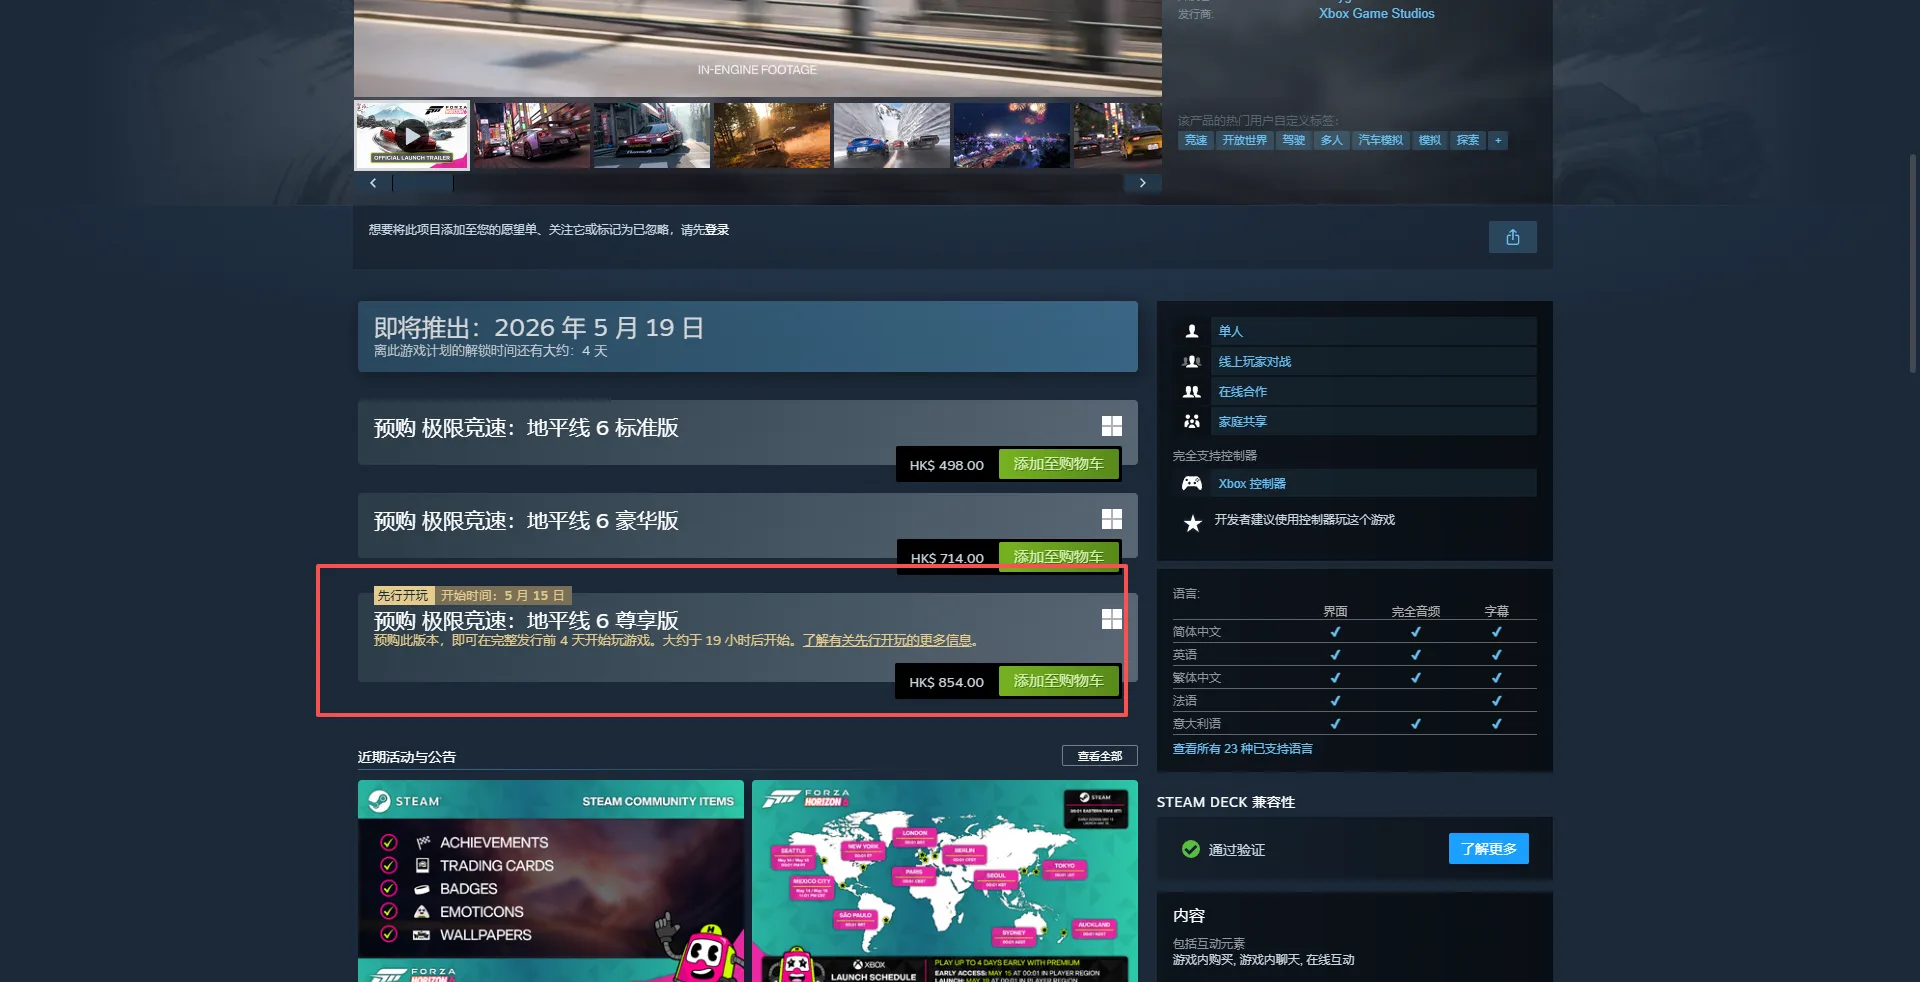
Task: Click the 查看全部 announcements button
Action: [x=1099, y=756]
